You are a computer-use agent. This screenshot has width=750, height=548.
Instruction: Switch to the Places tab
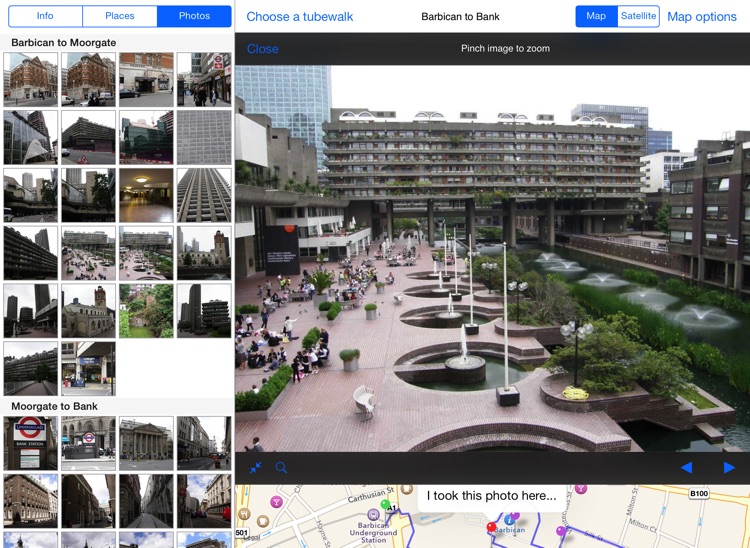tap(120, 16)
